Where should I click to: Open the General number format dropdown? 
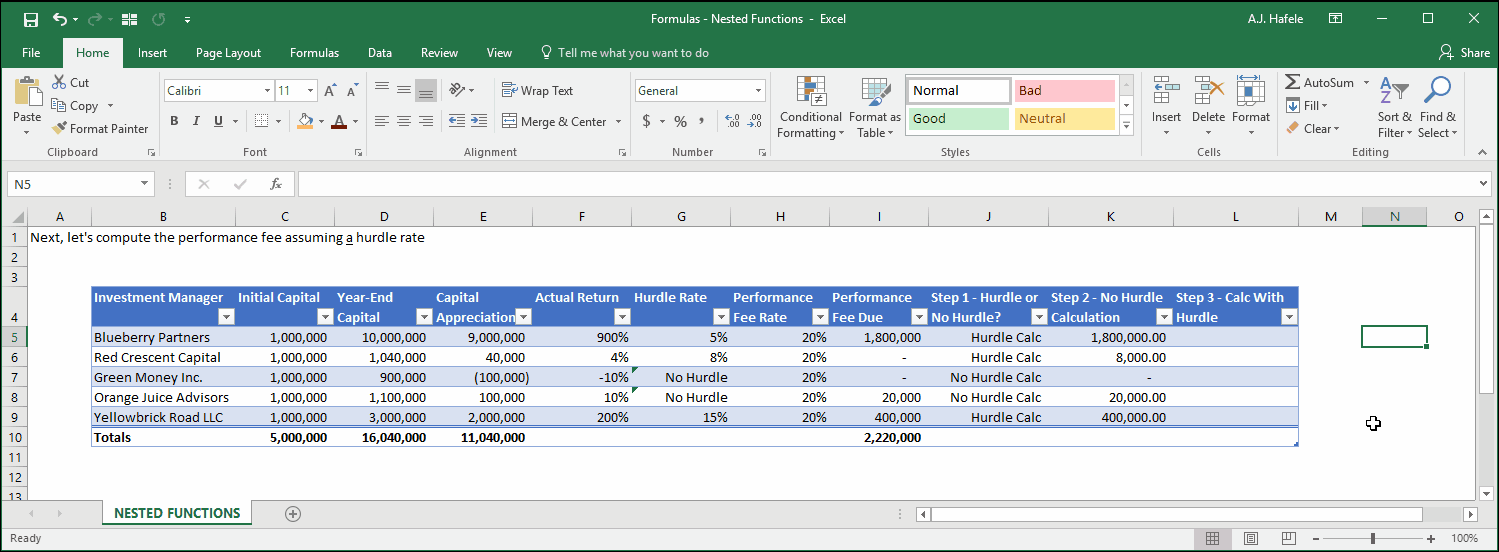pyautogui.click(x=759, y=91)
